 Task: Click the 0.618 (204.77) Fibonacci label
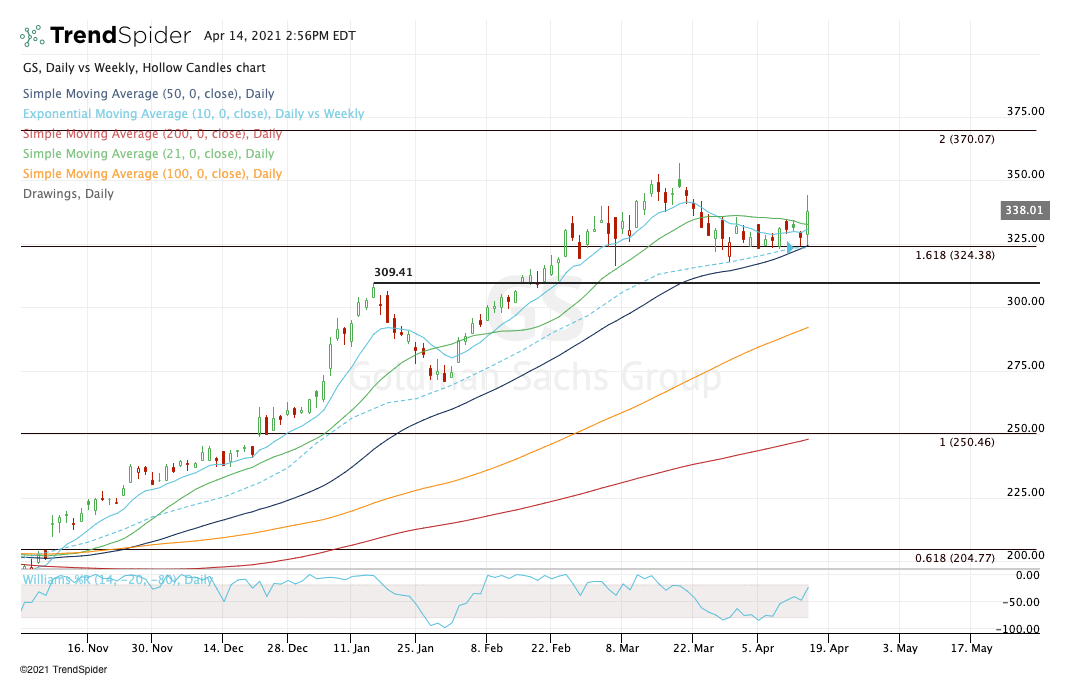(955, 558)
